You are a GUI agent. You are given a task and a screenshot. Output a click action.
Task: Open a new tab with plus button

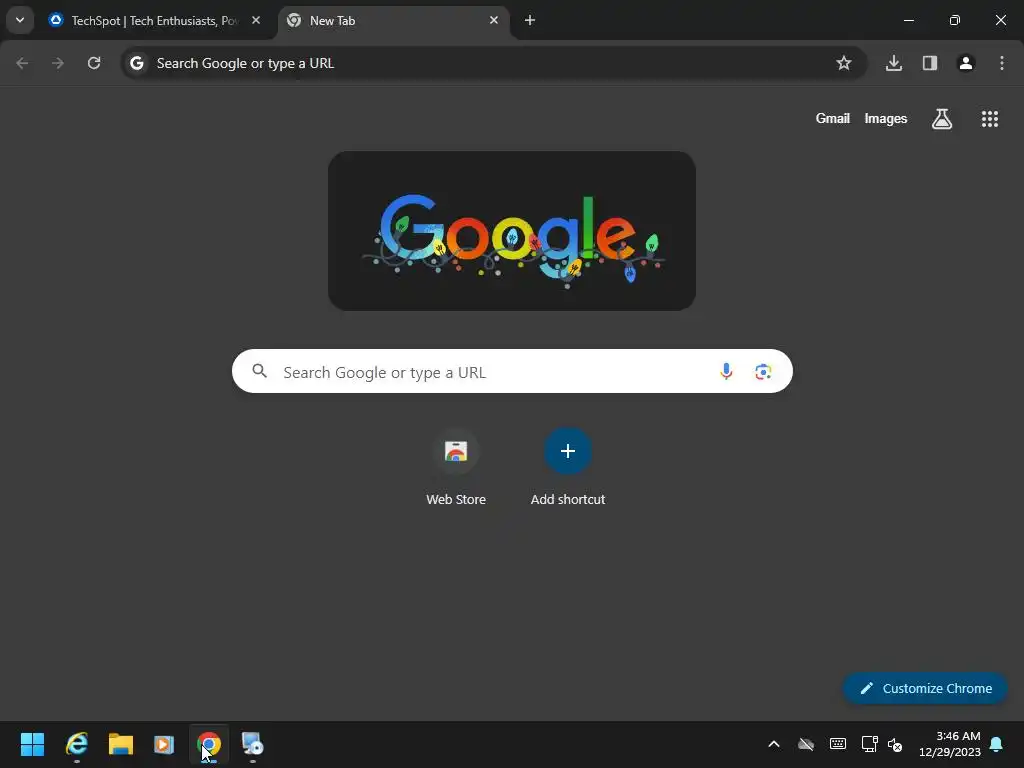tap(530, 21)
